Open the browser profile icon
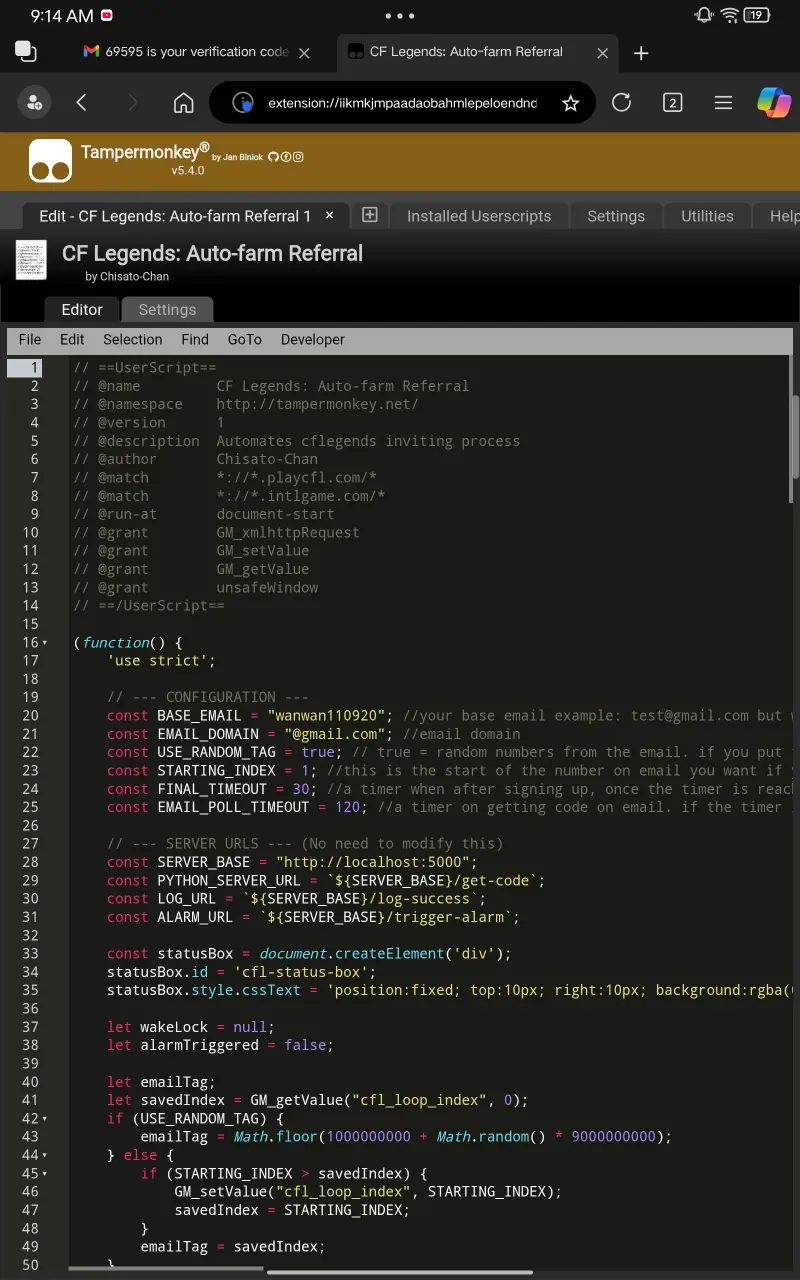The width and height of the screenshot is (800, 1280). pyautogui.click(x=35, y=102)
